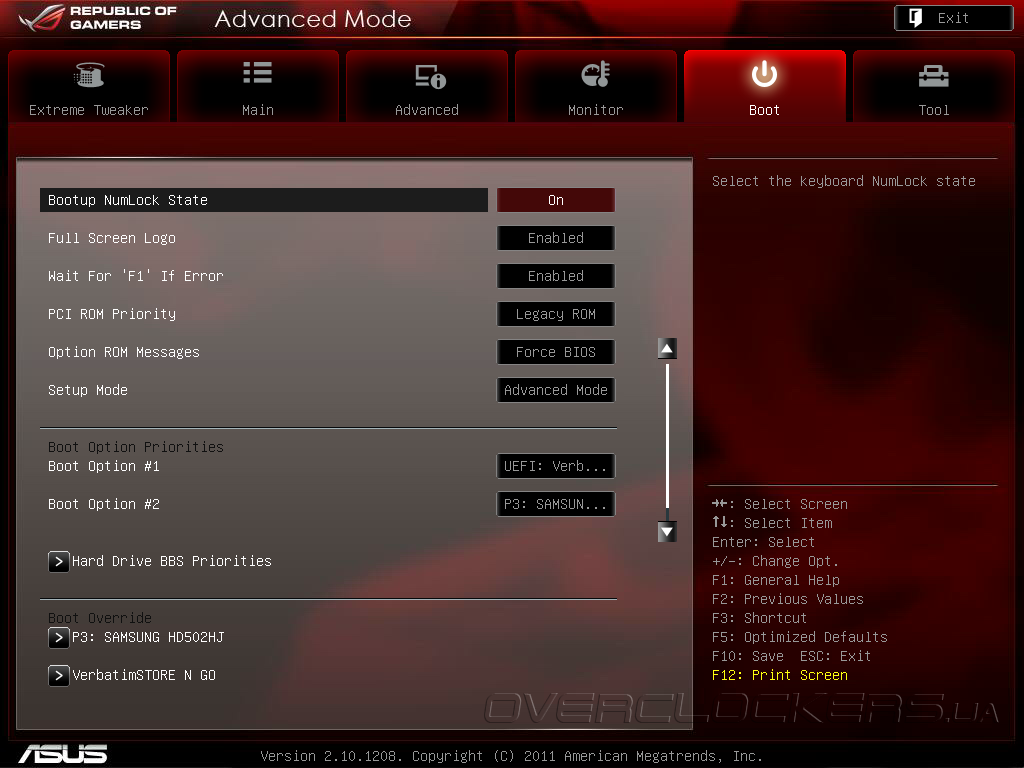Click the Exit door icon
The width and height of the screenshot is (1024, 768).
(x=916, y=18)
